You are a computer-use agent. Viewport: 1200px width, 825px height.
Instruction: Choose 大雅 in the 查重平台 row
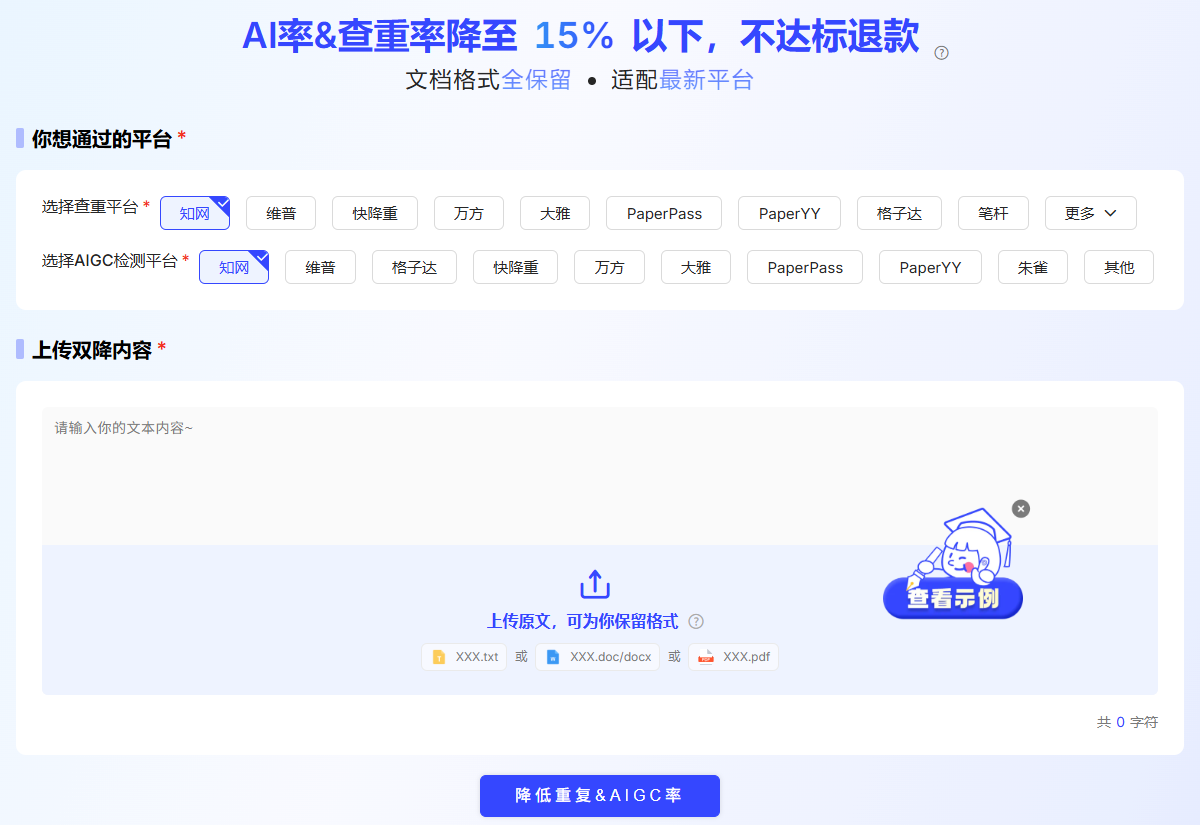[x=555, y=213]
